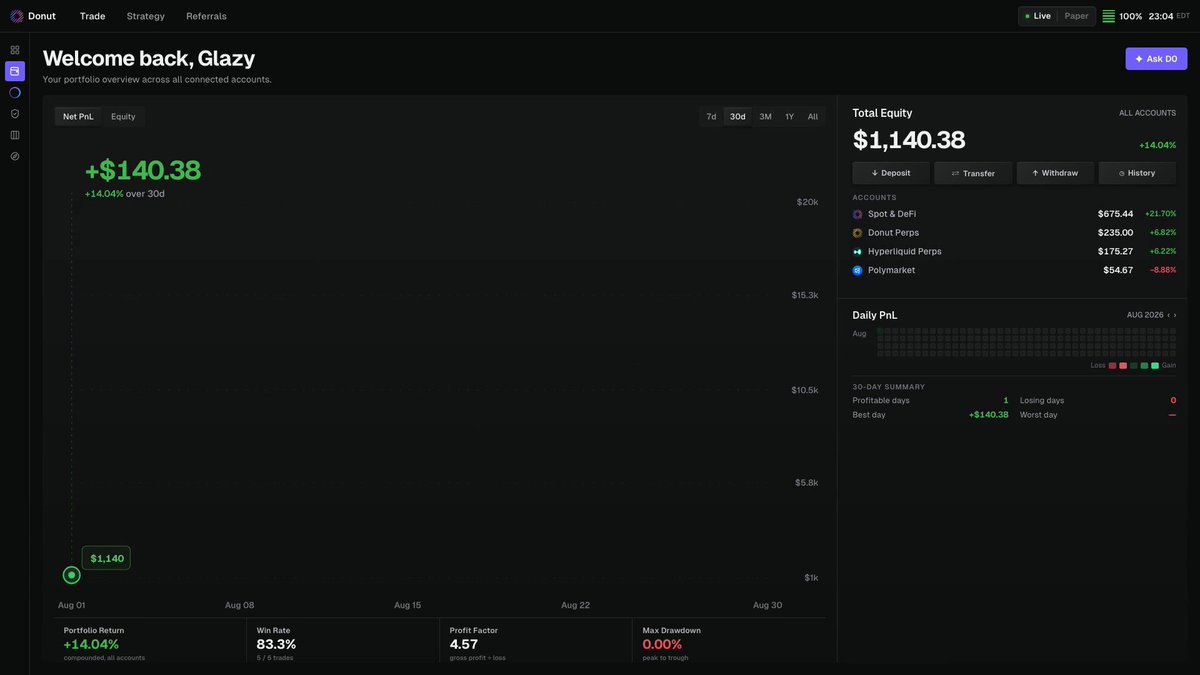
Task: Click the Ask D0 button
Action: pos(1156,59)
